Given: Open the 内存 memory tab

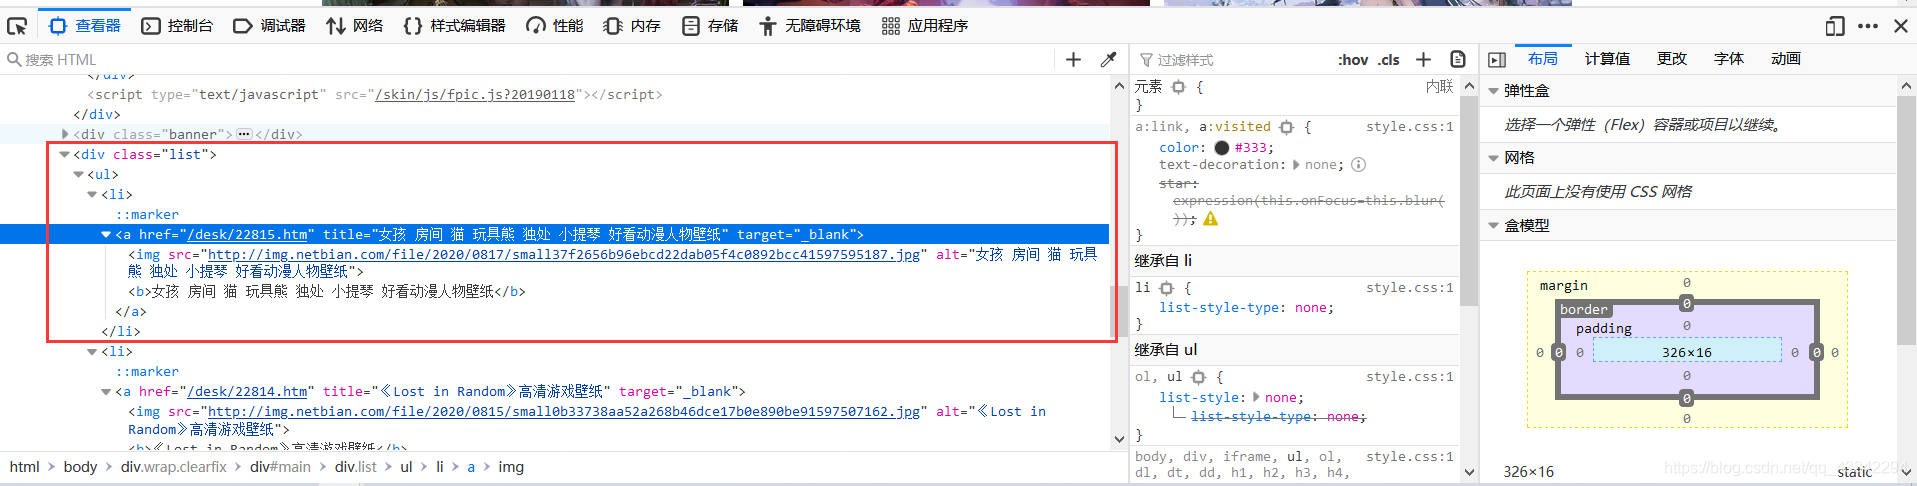Looking at the screenshot, I should coord(632,26).
